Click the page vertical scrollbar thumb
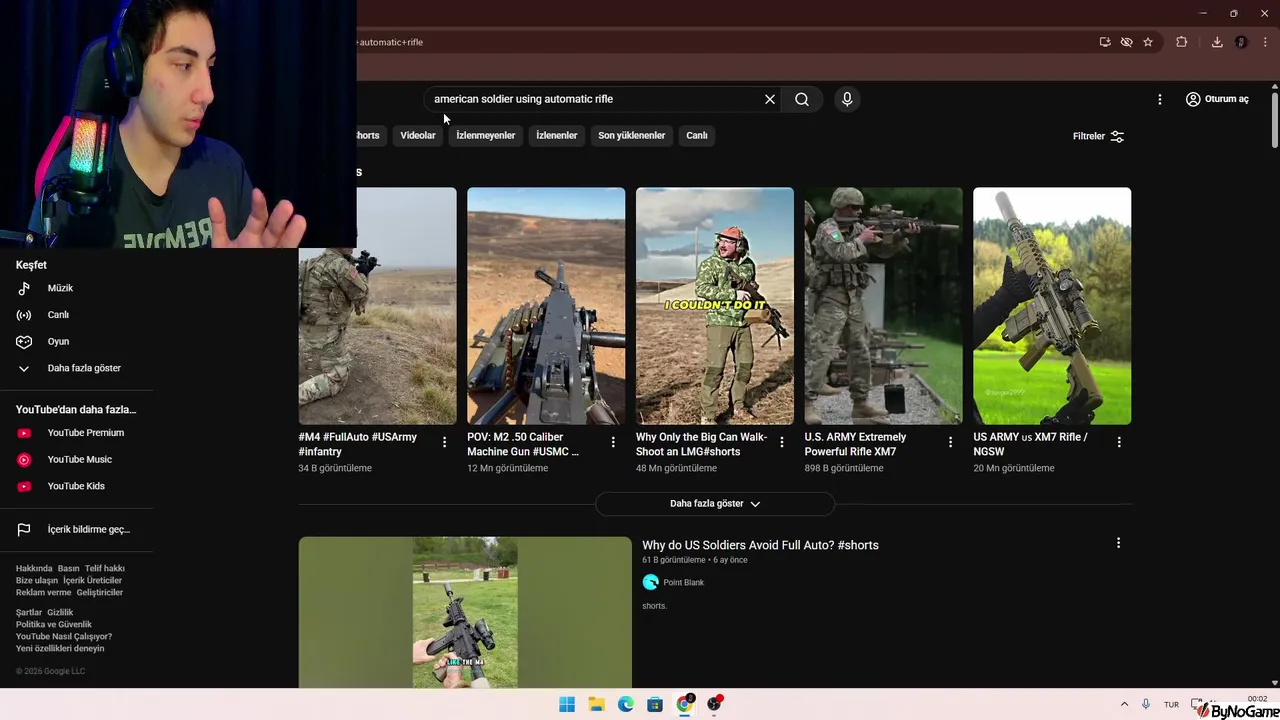Screen dimensions: 1280x720 tap(1275, 120)
